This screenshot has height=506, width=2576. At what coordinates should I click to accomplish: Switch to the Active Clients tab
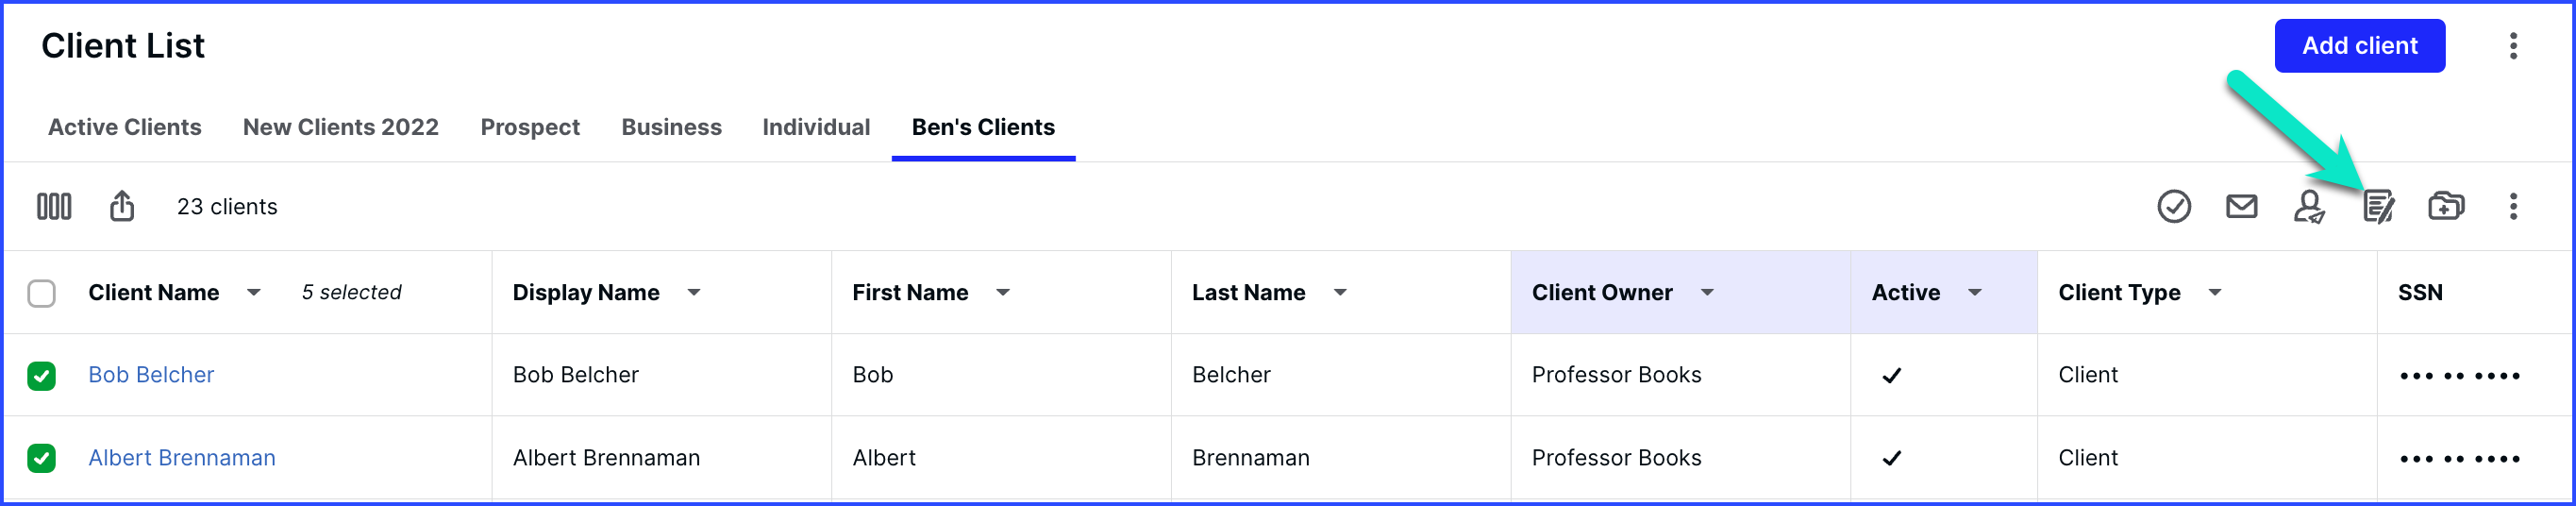tap(125, 127)
